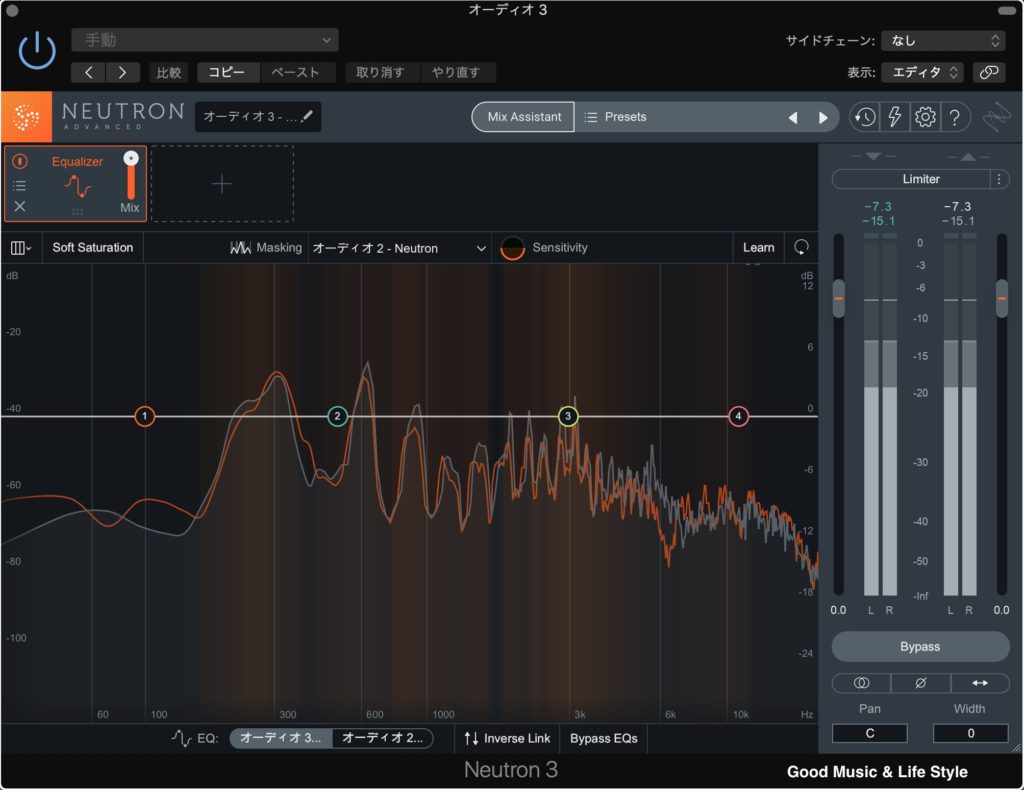This screenshot has height=790, width=1024.
Task: Click the Learn button
Action: tap(759, 248)
